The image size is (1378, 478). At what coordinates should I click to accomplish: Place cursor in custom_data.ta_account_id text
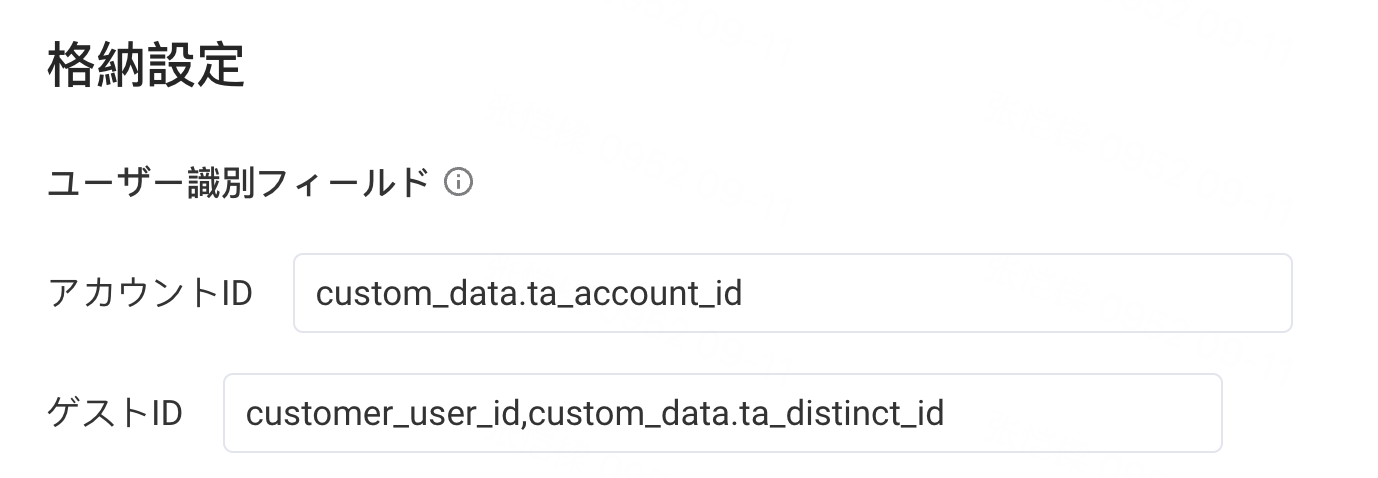529,294
